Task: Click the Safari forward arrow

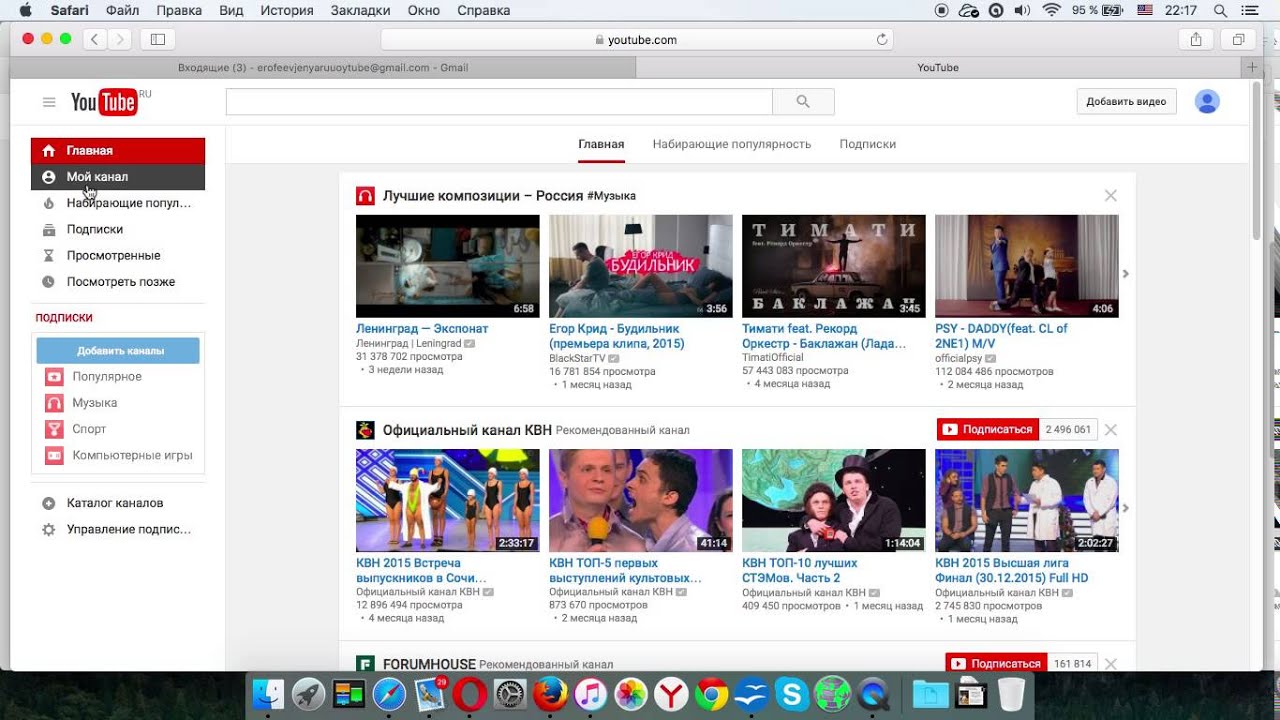Action: tap(120, 40)
